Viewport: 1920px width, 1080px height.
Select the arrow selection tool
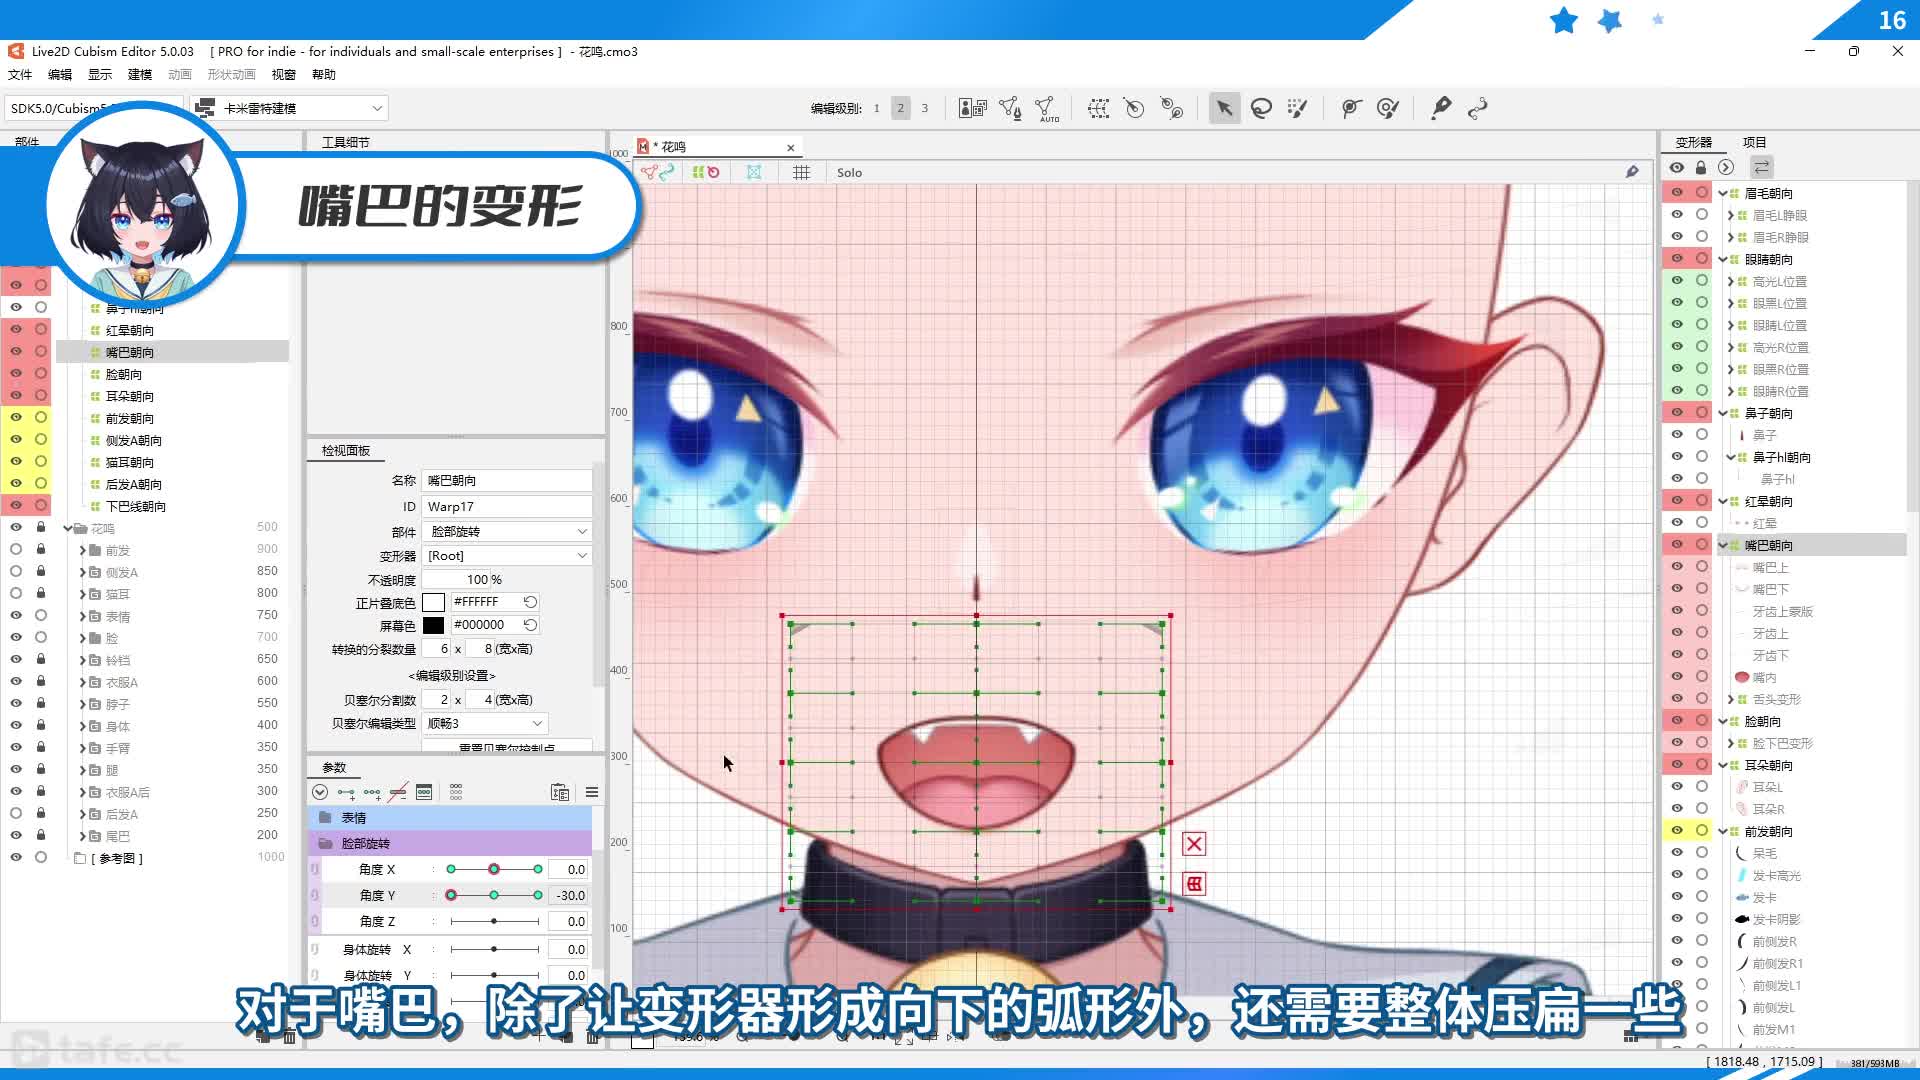[x=1224, y=108]
